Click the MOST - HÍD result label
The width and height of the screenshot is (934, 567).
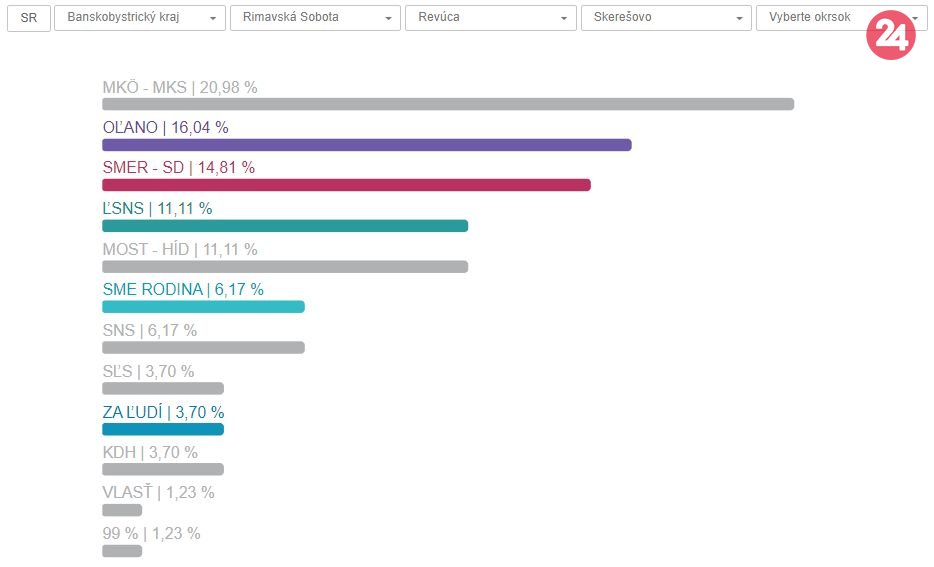(180, 249)
